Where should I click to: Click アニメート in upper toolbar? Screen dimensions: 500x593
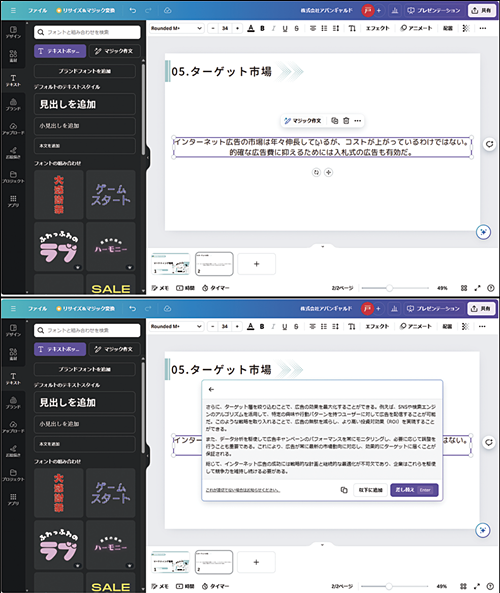[x=416, y=28]
